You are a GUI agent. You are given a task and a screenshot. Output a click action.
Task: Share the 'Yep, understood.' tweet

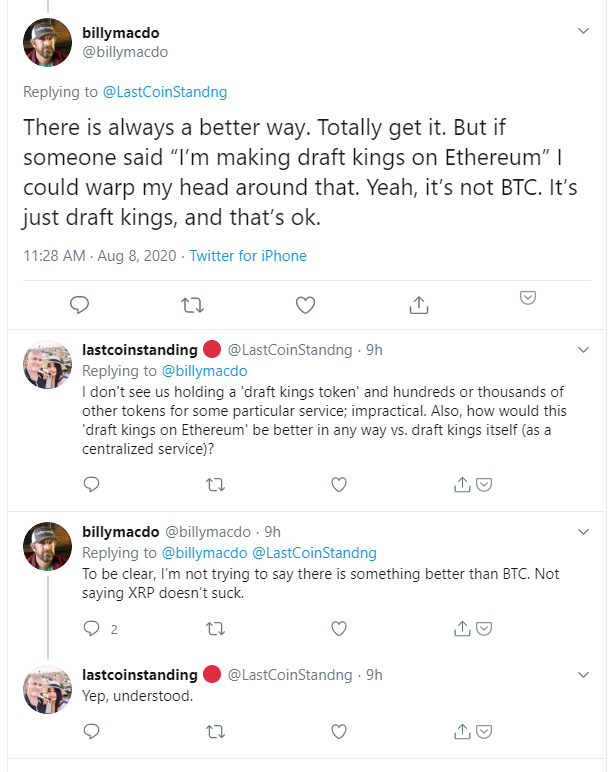click(462, 732)
